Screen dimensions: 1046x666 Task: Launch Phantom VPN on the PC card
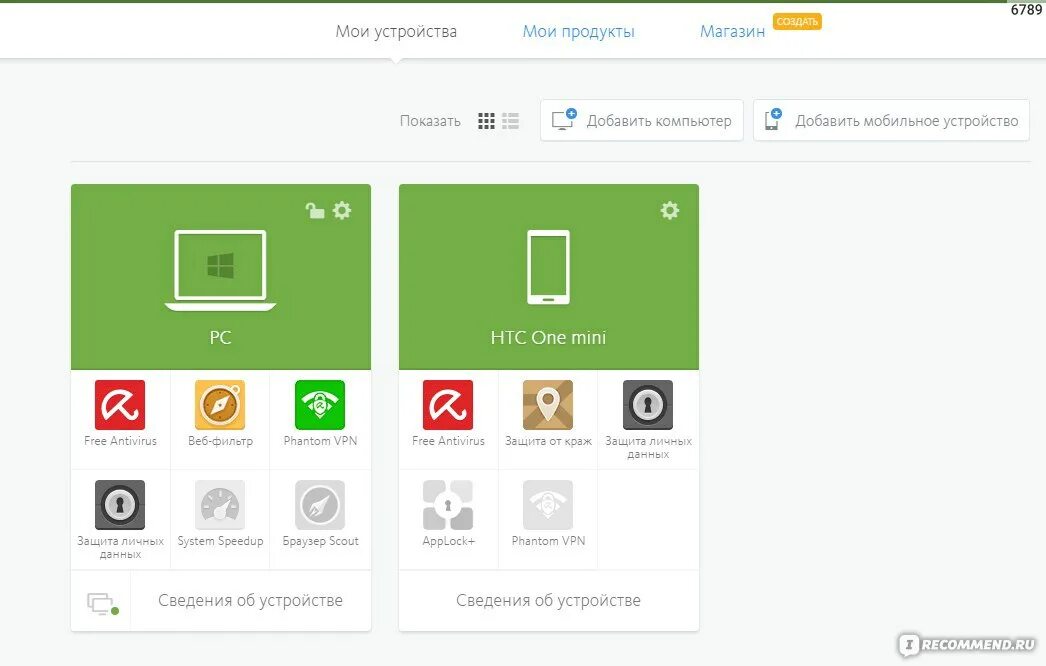tap(320, 405)
